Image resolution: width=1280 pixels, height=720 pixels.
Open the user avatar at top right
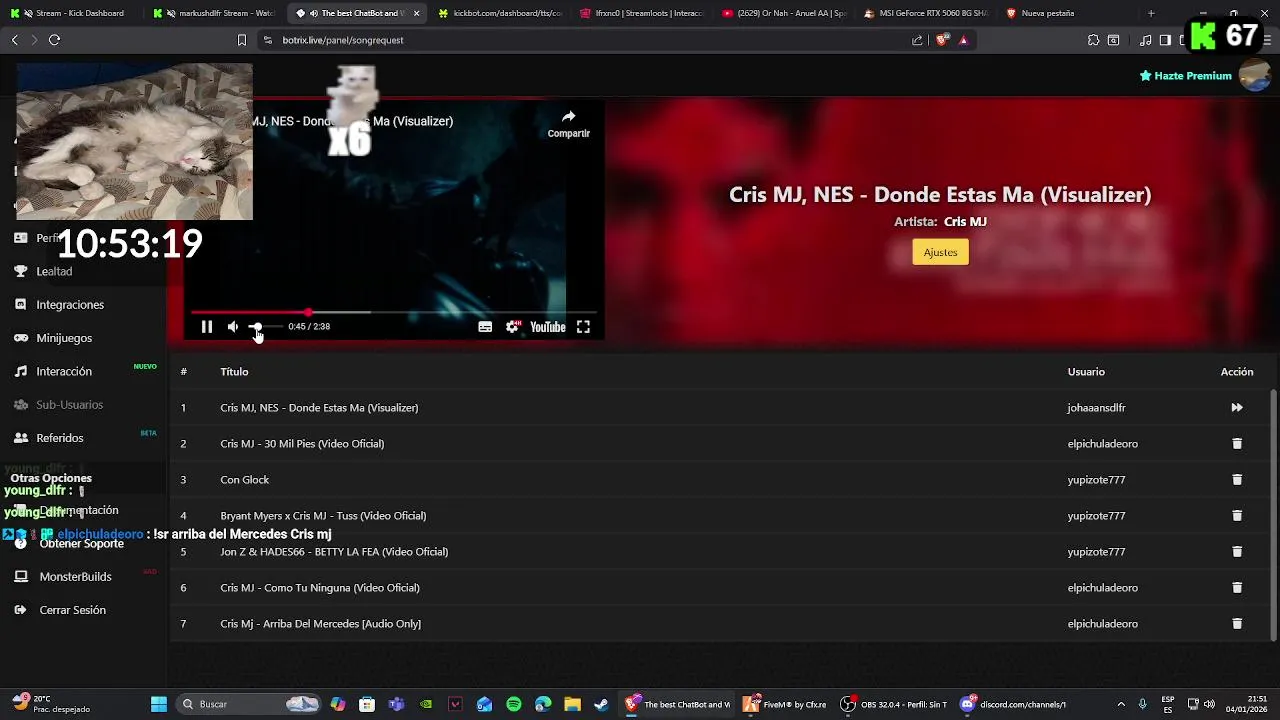[1255, 75]
